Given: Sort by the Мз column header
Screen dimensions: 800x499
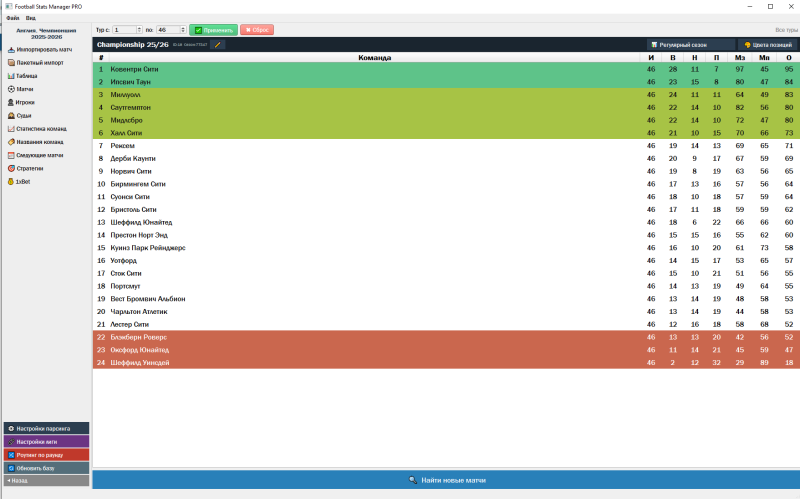Looking at the screenshot, I should coord(740,58).
